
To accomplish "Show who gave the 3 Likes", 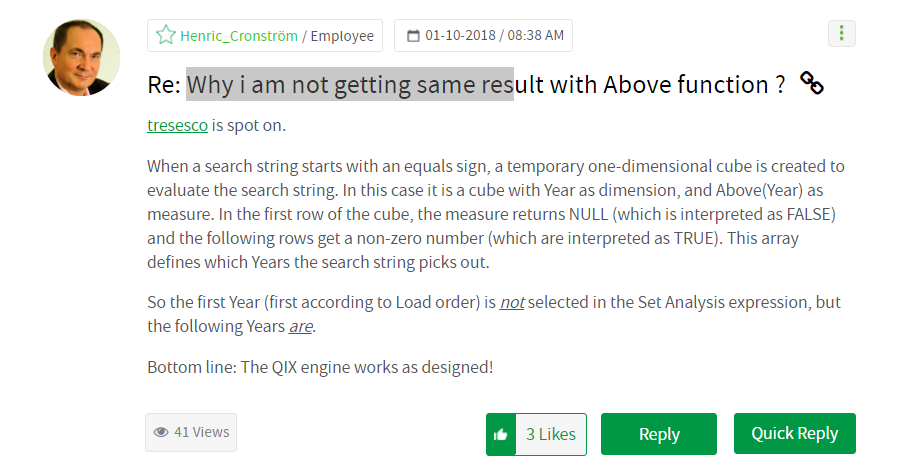I will coord(550,434).
